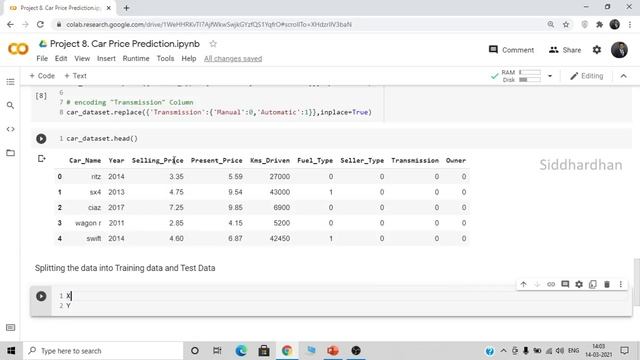
Task: Add a new Text cell
Action: pos(75,76)
